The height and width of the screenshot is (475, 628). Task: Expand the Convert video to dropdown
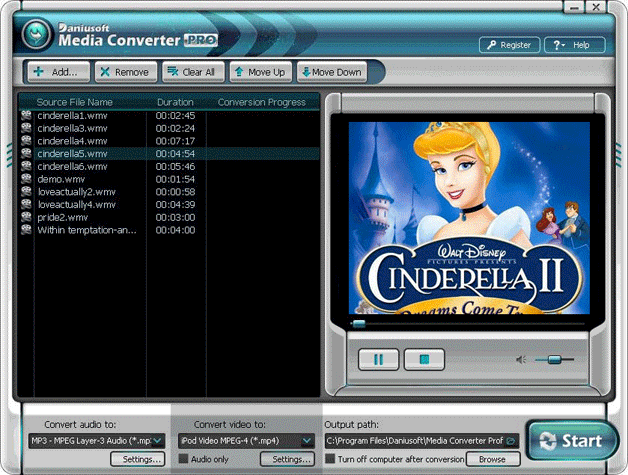(x=307, y=440)
